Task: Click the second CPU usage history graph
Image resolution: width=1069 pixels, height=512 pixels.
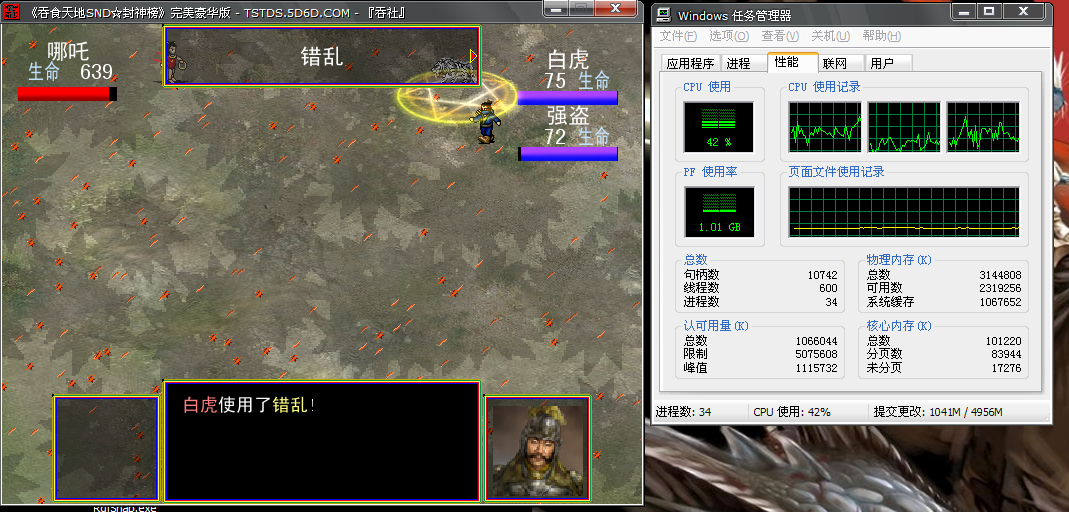Action: pyautogui.click(x=904, y=127)
